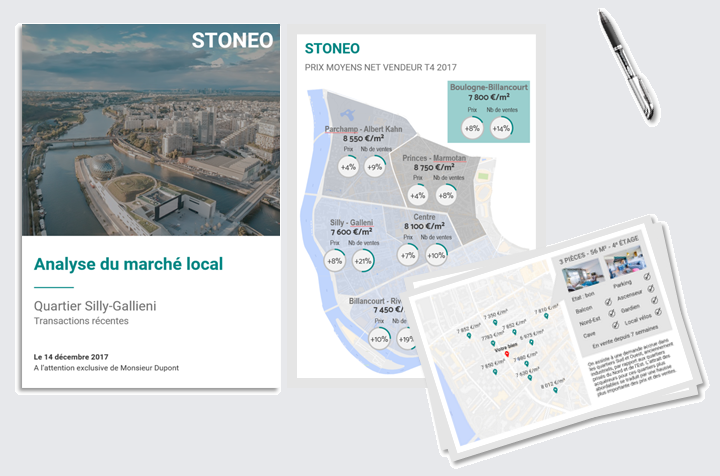Screen dimensions: 720x476
Task: Click the Boulogne-Billancourt +14% sales gauge
Action: [501, 128]
